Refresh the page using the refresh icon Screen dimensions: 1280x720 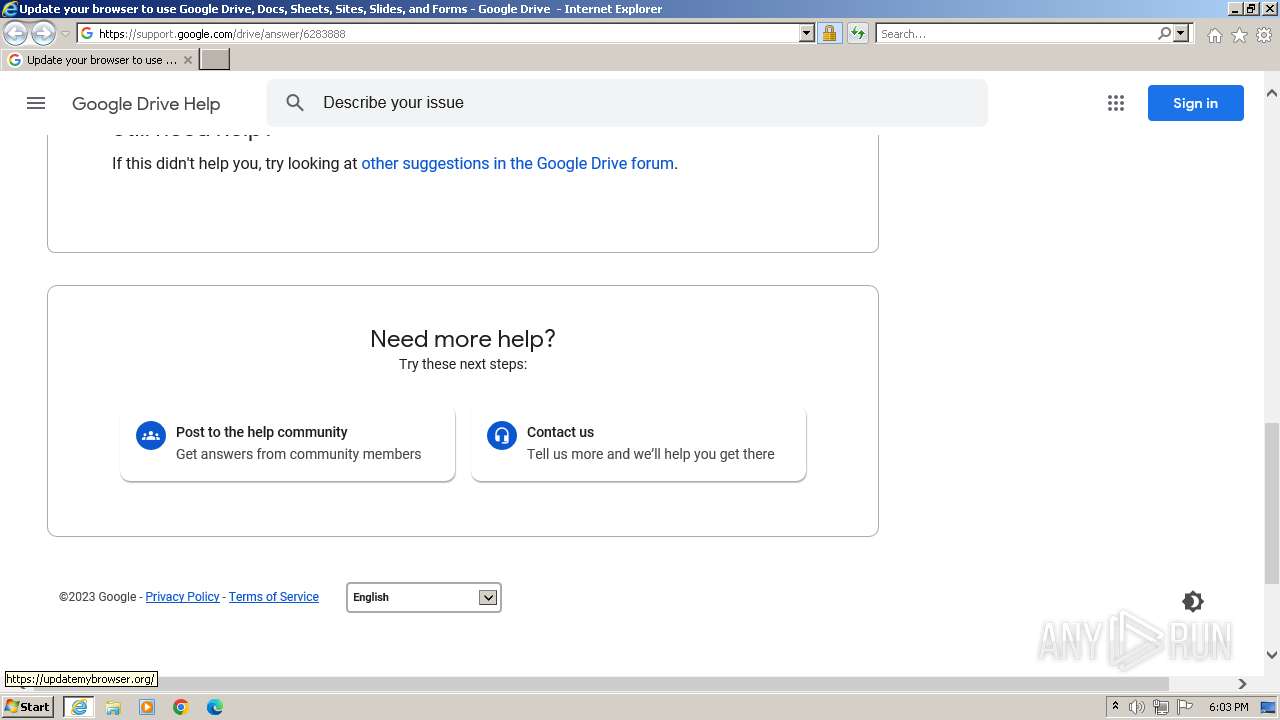click(857, 34)
